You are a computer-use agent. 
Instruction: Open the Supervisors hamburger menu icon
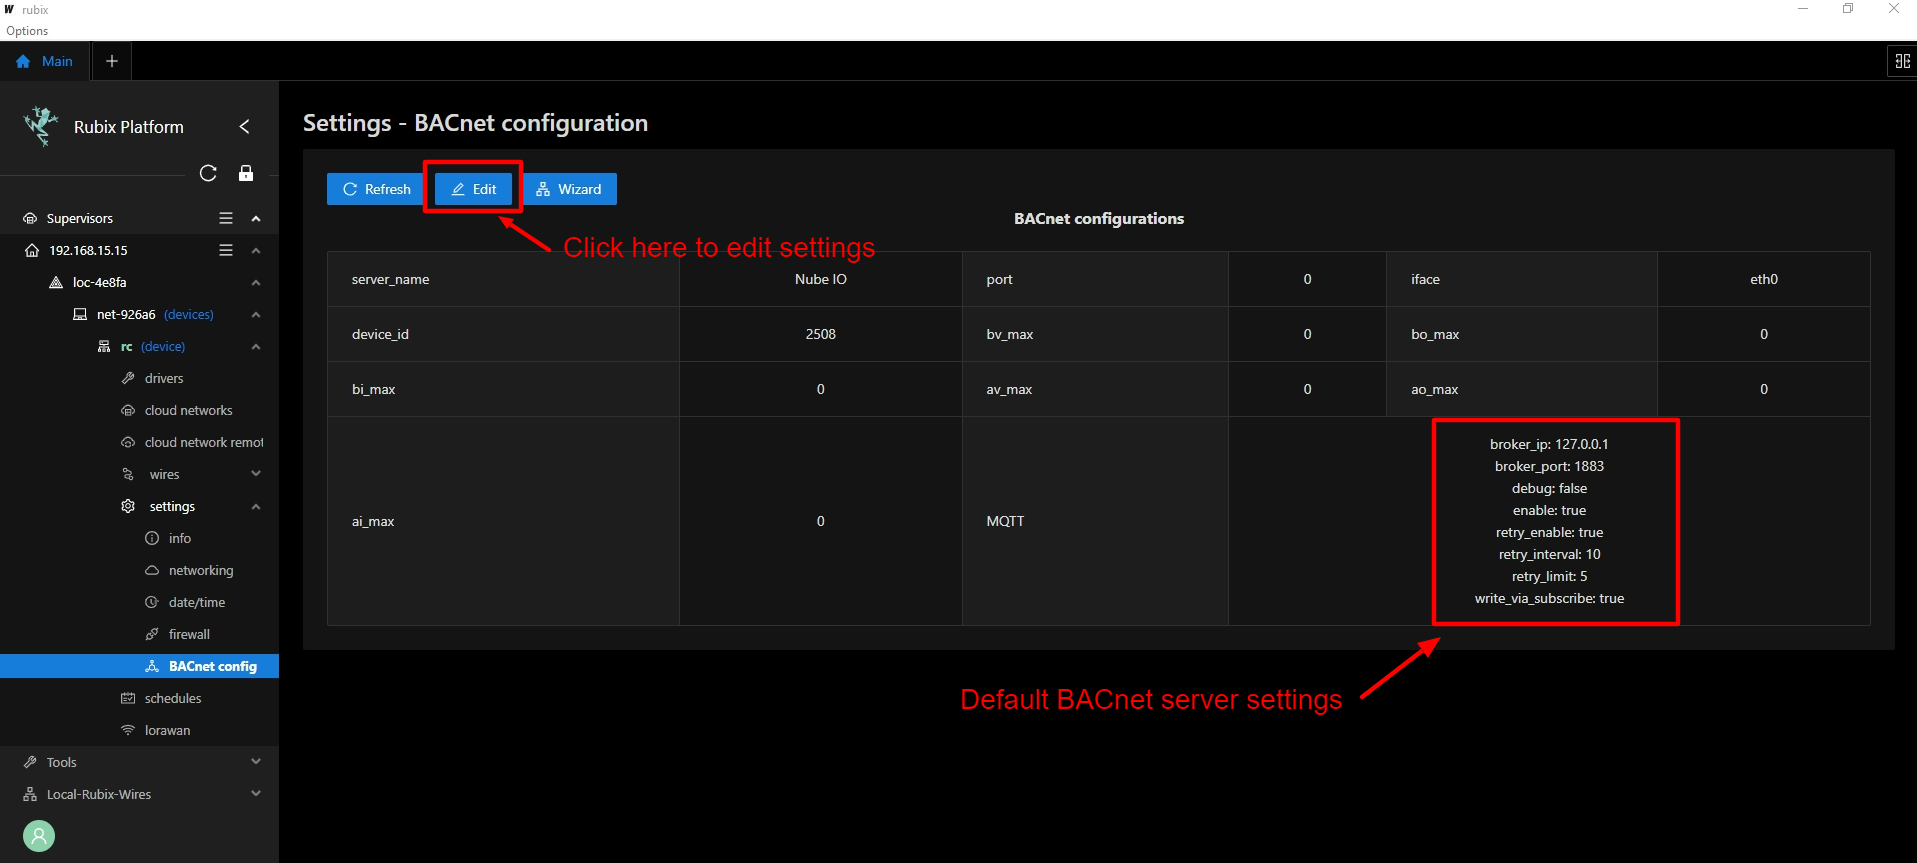pyautogui.click(x=226, y=218)
